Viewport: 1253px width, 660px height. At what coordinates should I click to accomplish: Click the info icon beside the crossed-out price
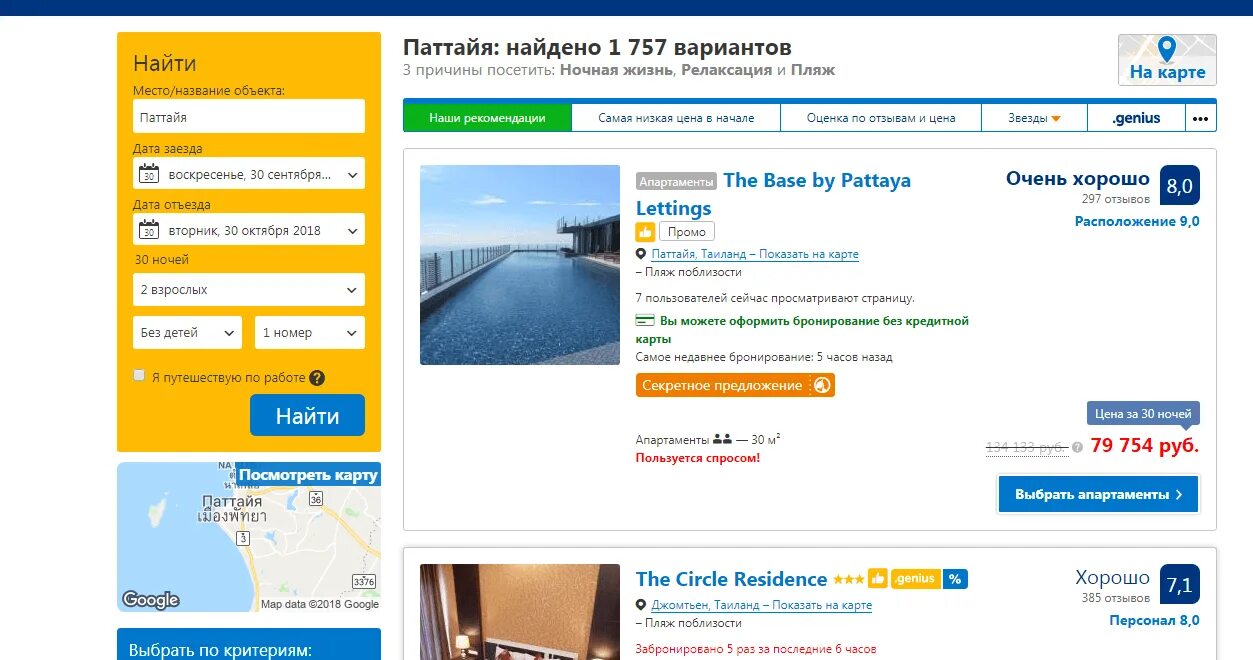point(1077,447)
